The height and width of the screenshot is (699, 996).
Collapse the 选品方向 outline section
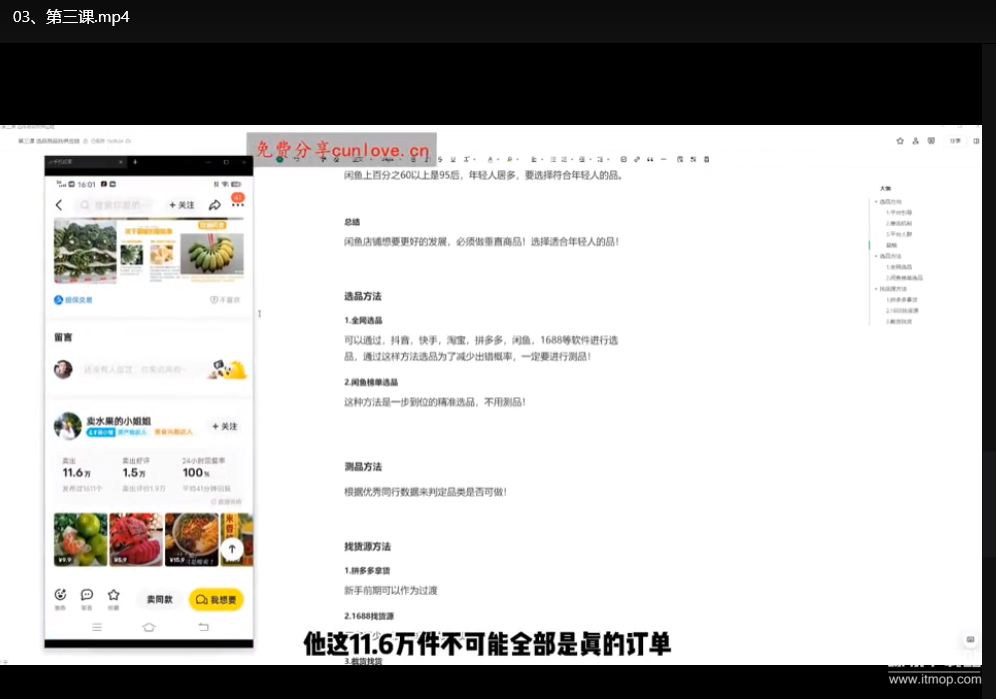876,201
